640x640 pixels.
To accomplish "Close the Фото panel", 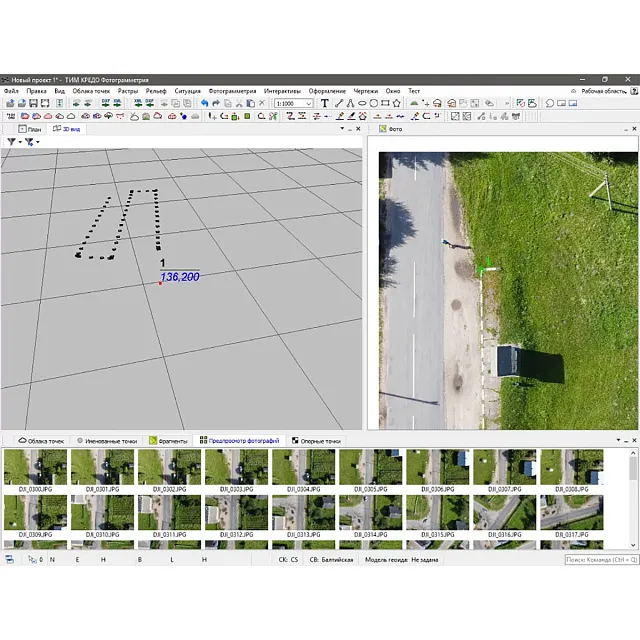I will click(633, 129).
